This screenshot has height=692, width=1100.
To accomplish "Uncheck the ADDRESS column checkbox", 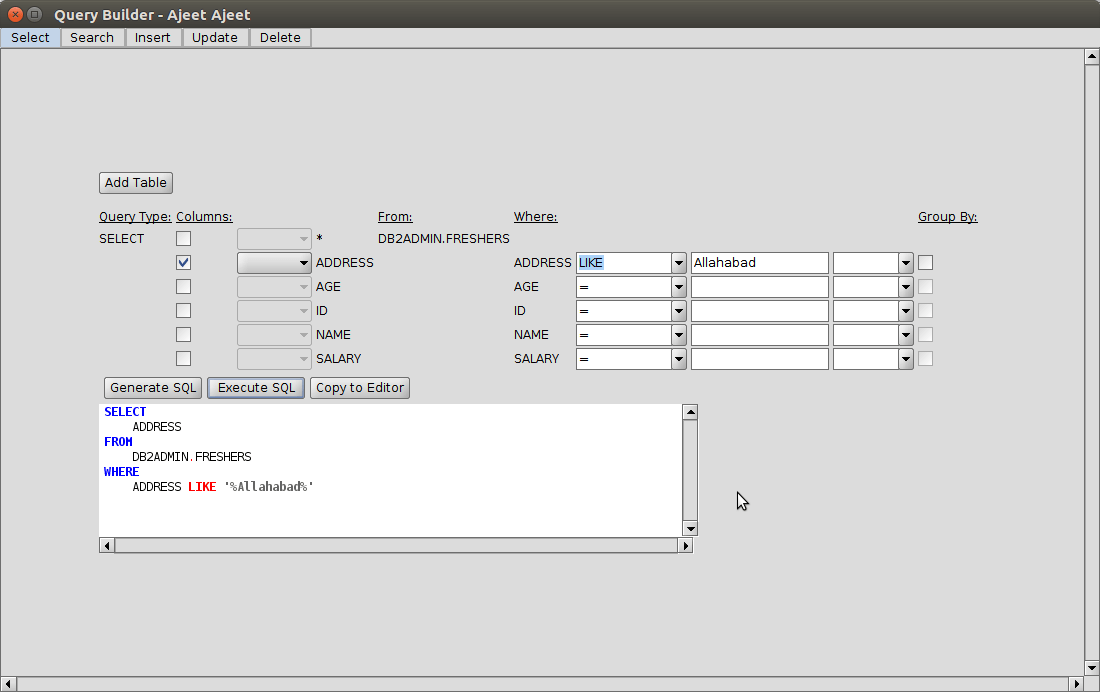I will (x=183, y=262).
